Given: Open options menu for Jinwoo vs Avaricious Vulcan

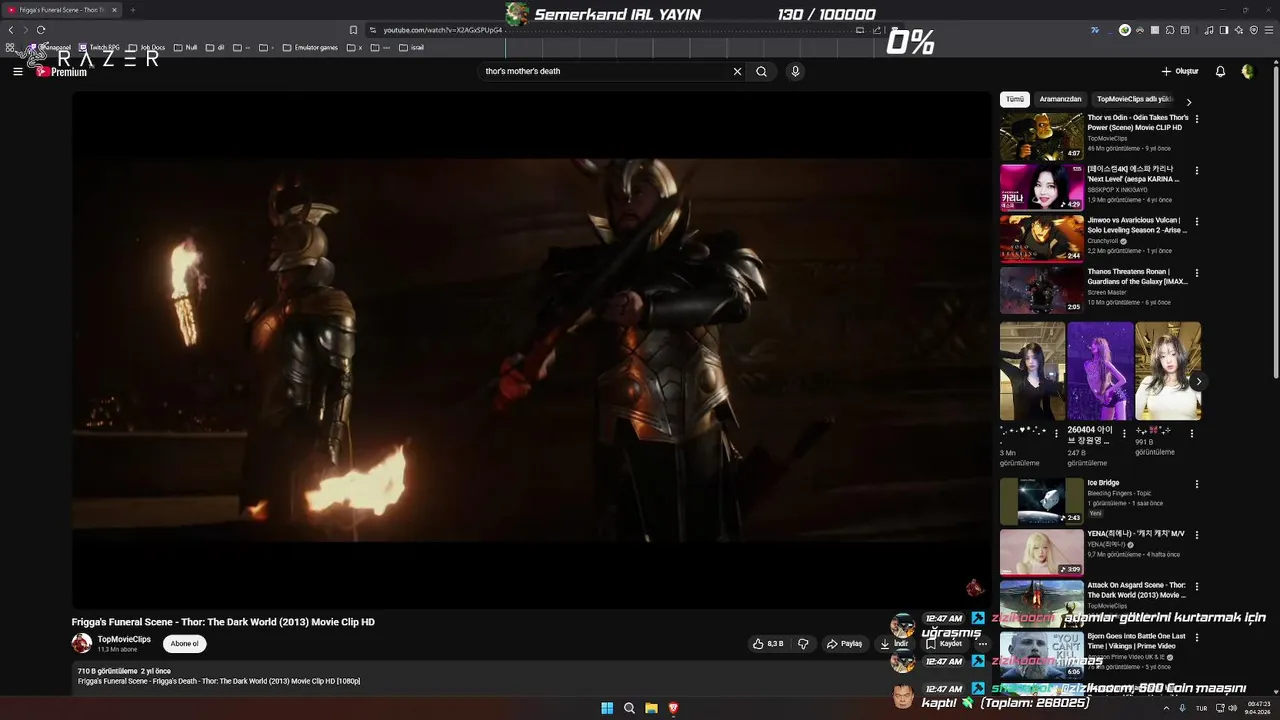Looking at the screenshot, I should [1197, 221].
